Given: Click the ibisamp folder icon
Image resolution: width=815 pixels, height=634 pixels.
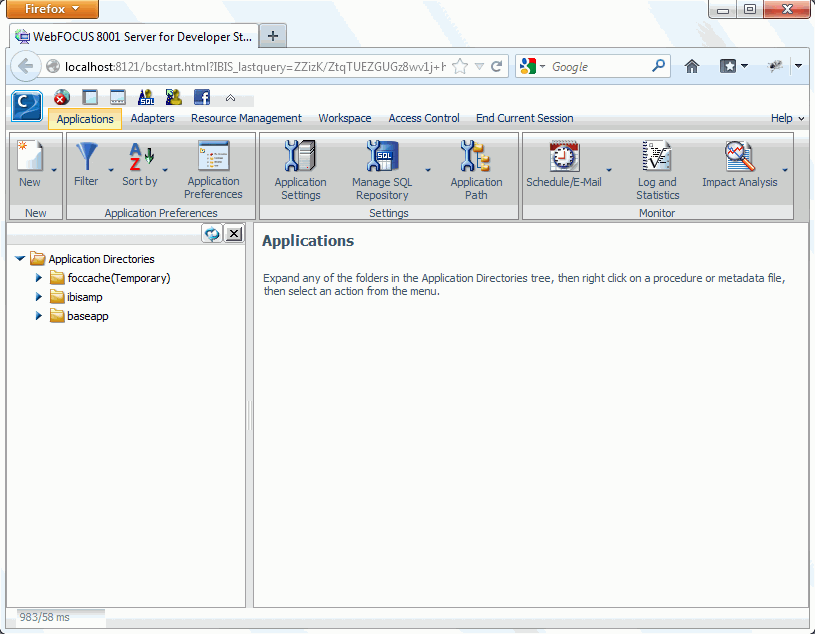Looking at the screenshot, I should coord(57,297).
